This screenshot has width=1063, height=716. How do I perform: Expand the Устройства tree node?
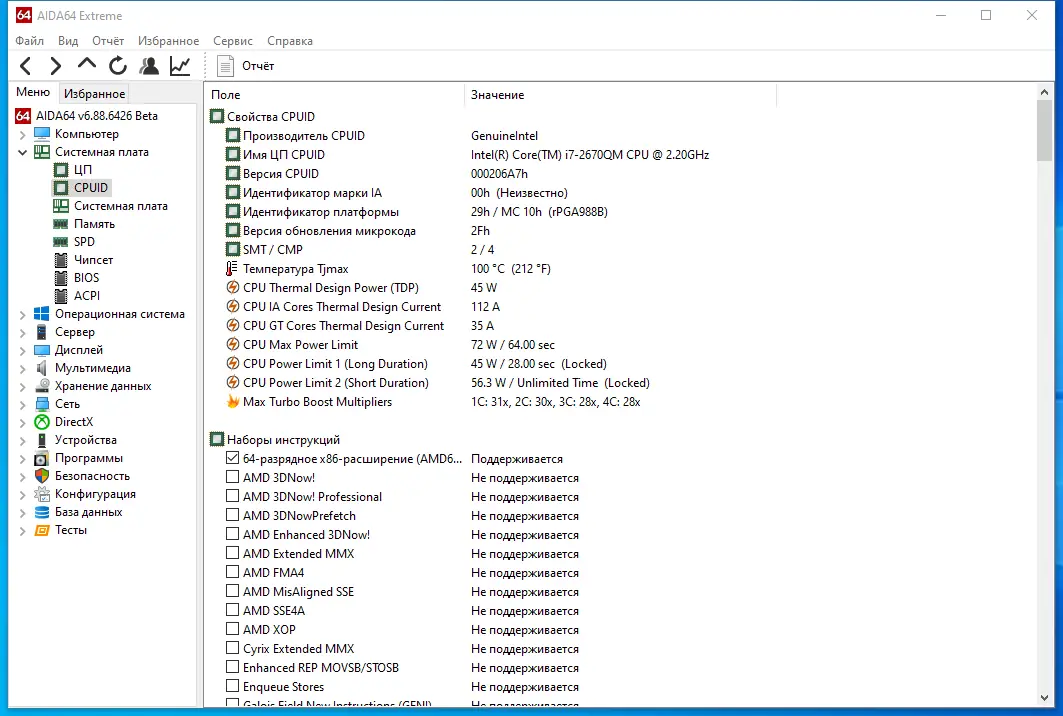click(x=23, y=441)
